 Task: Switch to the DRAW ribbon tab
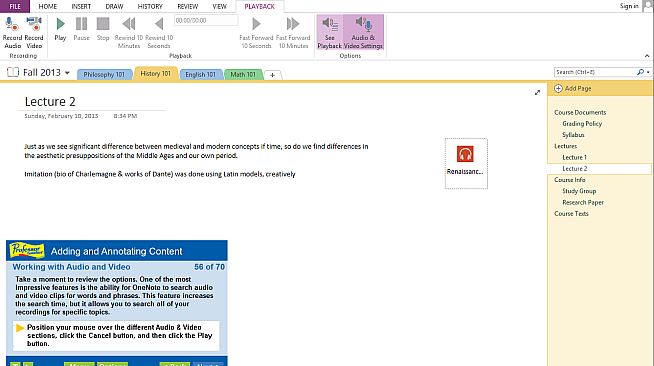tap(114, 6)
